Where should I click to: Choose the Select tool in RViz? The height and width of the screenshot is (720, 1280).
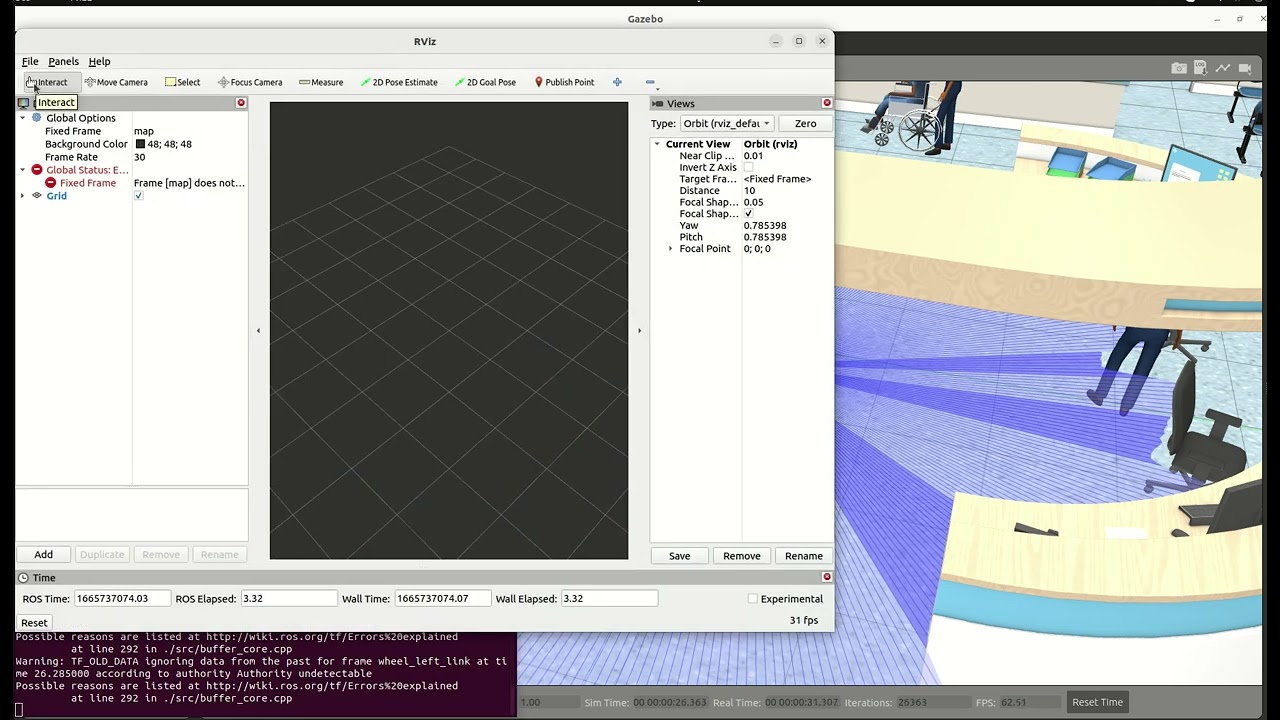182,82
